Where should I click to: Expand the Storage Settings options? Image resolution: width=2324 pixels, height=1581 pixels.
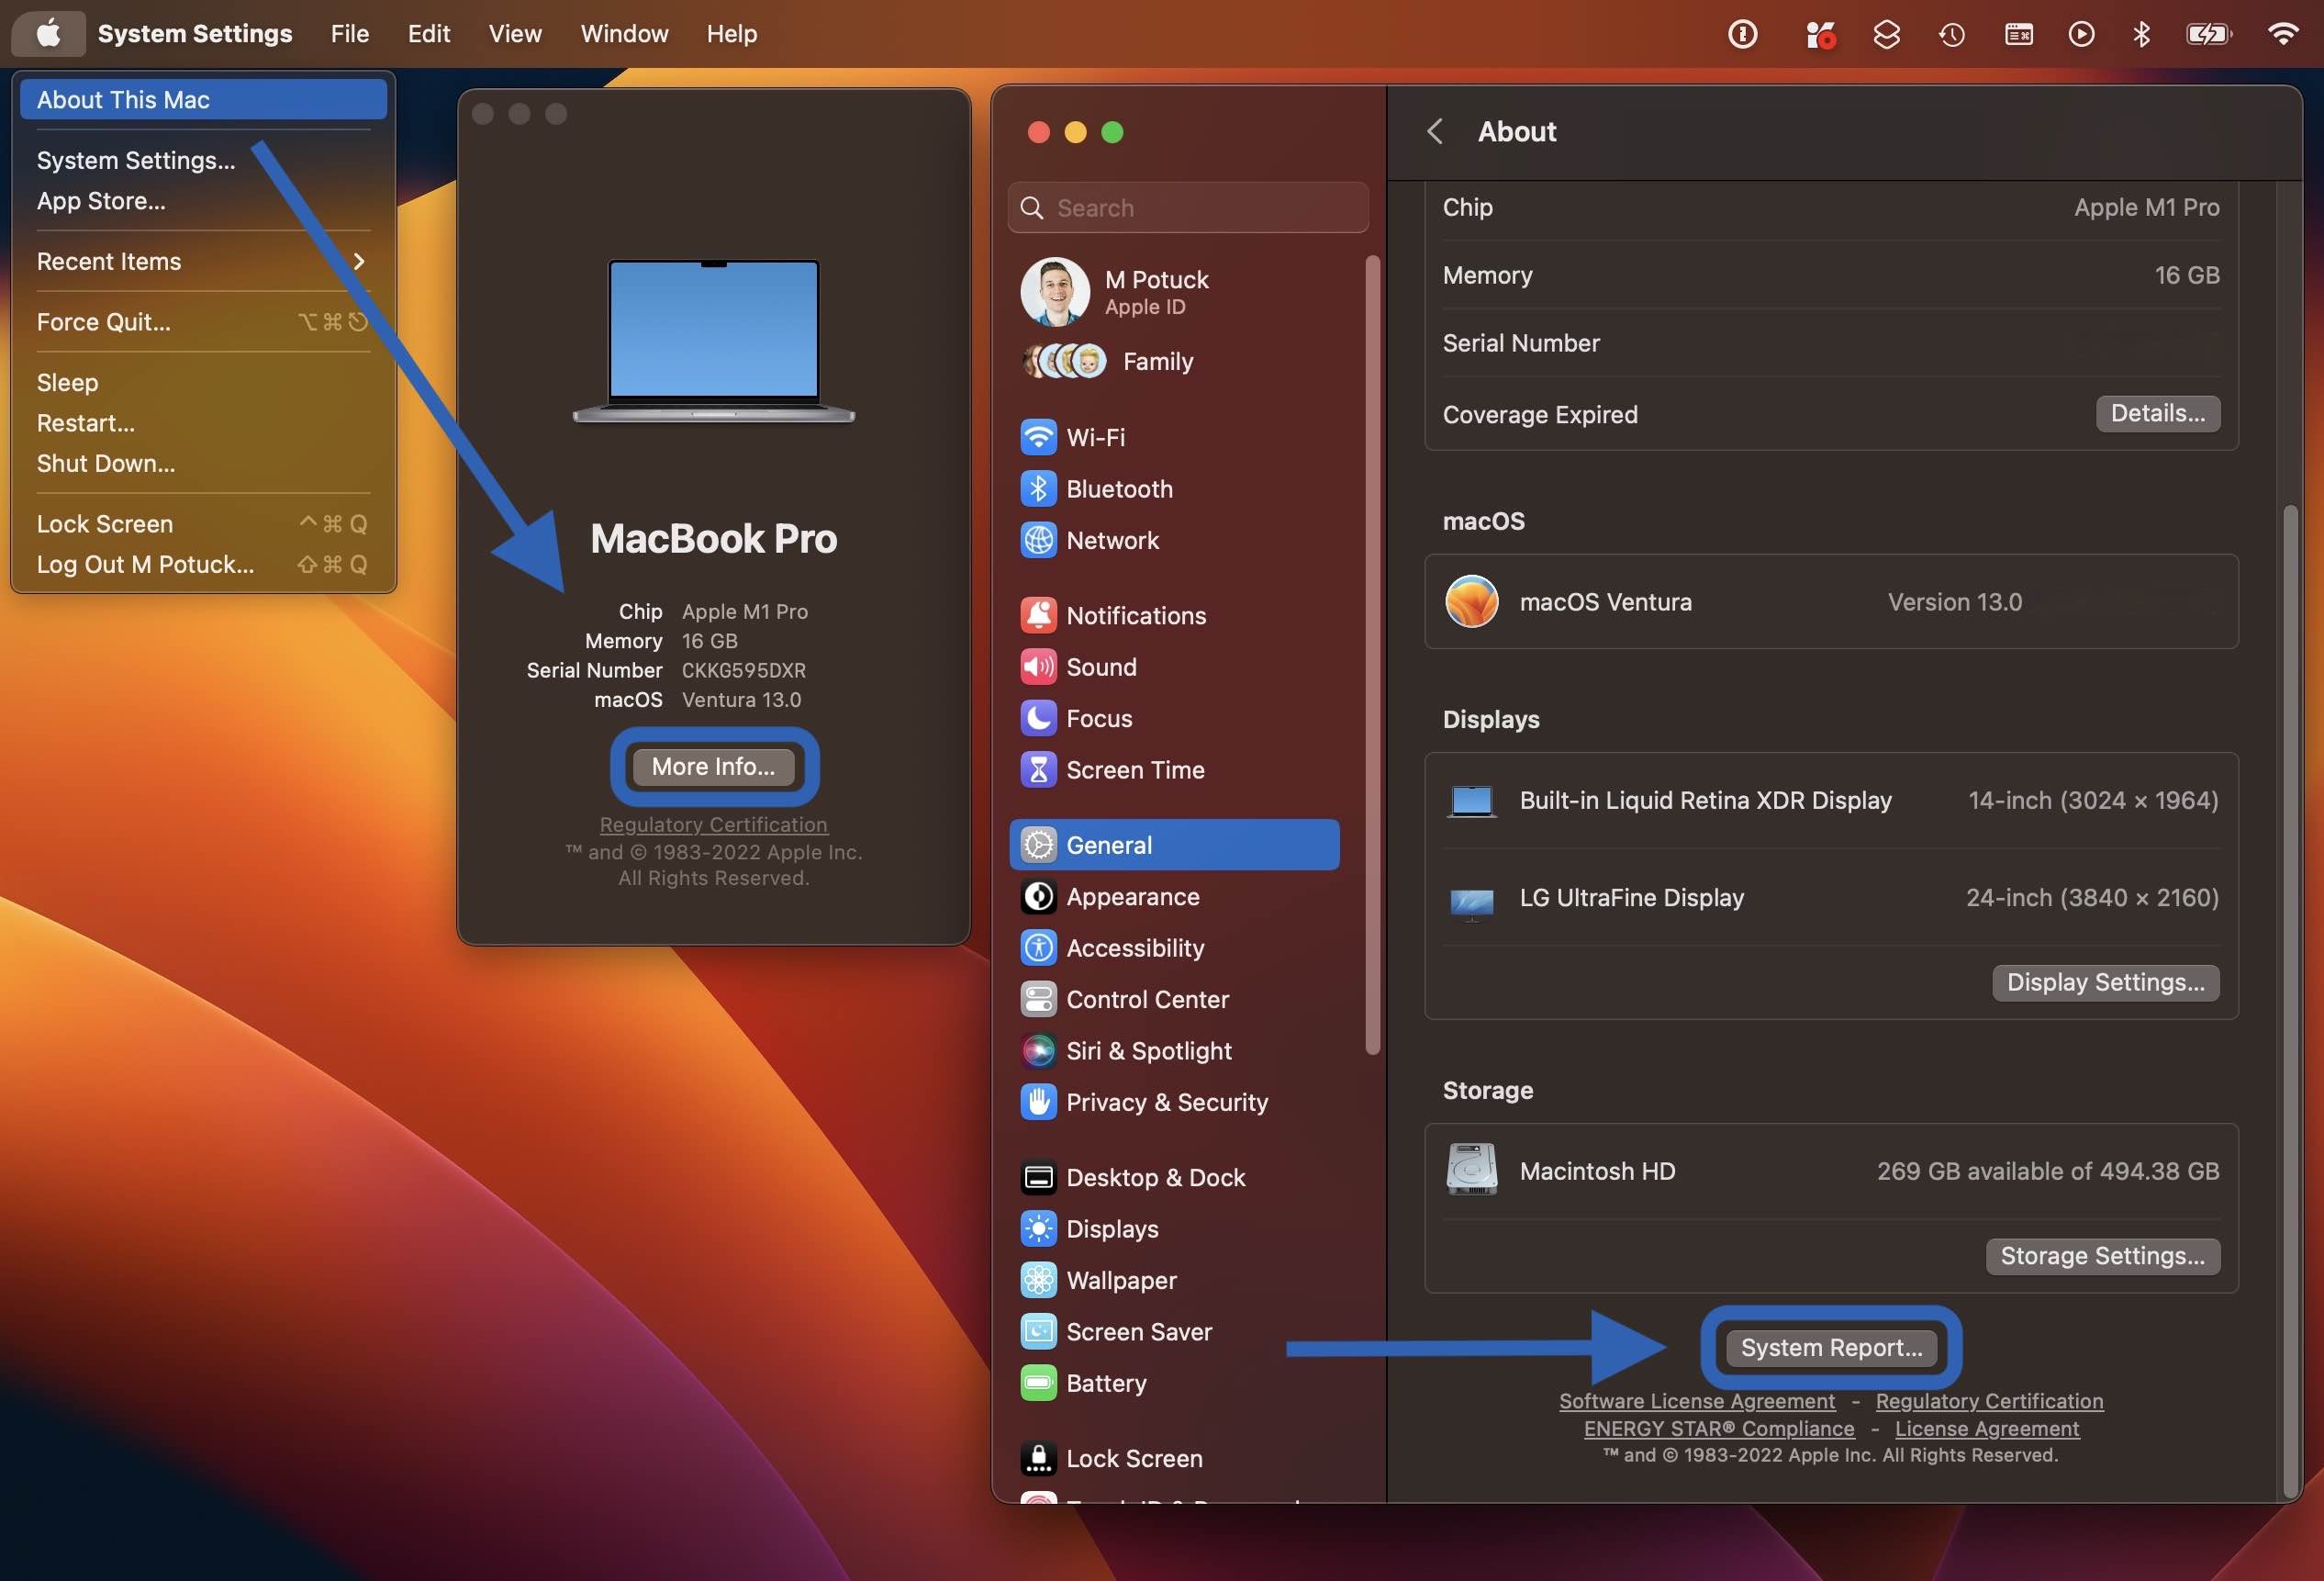point(2102,1254)
